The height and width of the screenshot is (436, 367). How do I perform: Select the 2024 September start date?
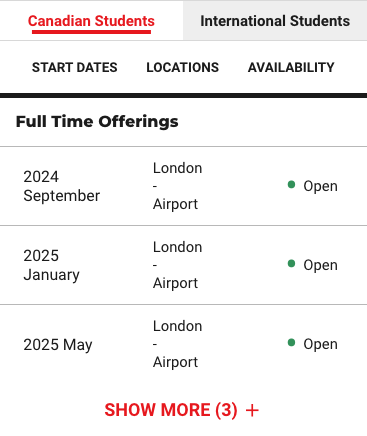(x=62, y=186)
